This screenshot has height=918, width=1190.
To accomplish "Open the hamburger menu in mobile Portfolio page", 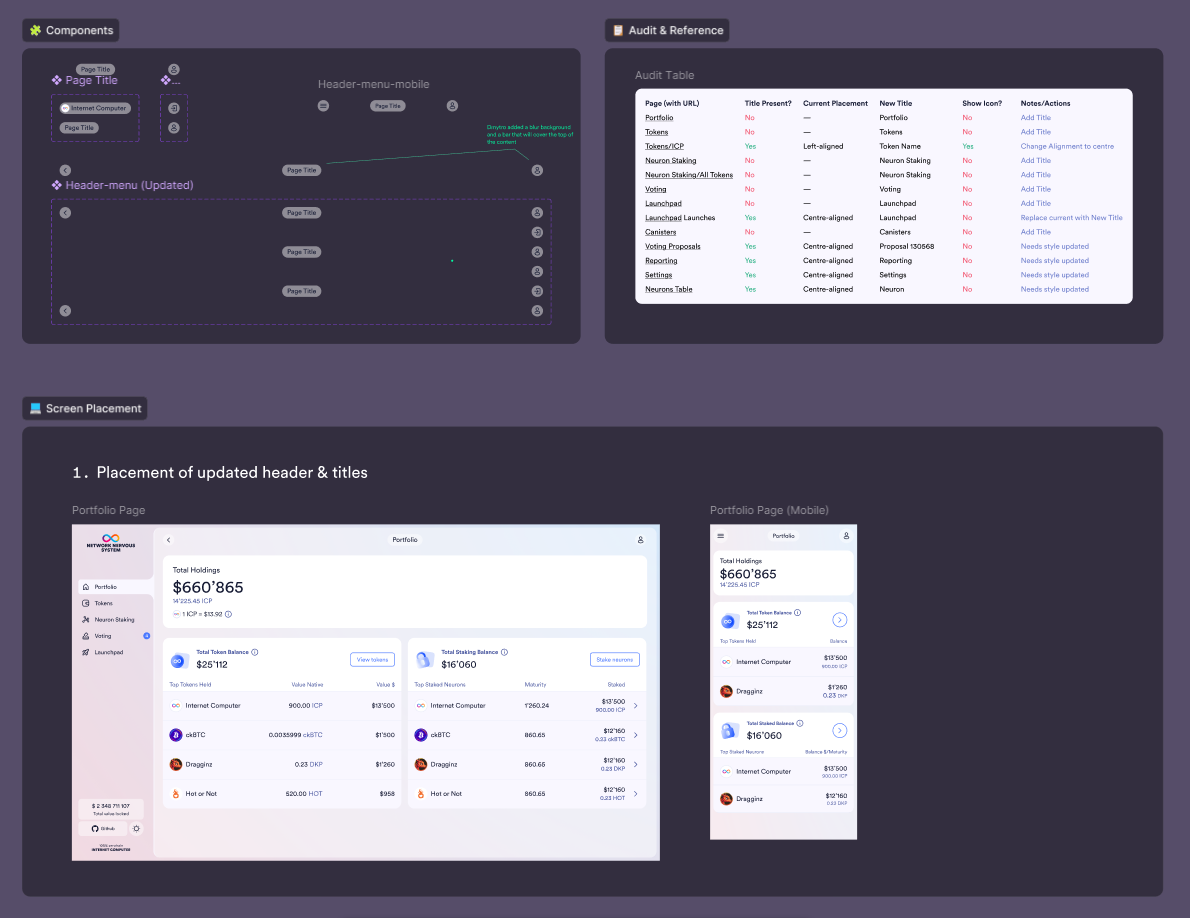I will pyautogui.click(x=721, y=536).
